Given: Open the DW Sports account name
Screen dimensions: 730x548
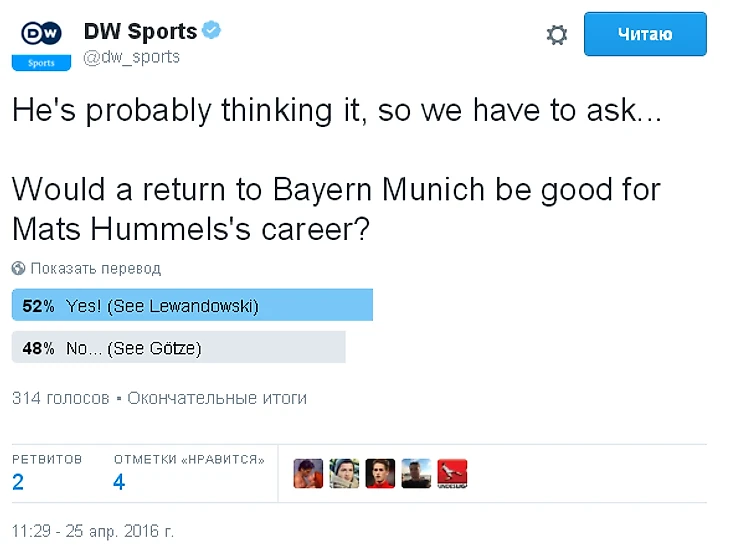Looking at the screenshot, I should click(x=140, y=32).
